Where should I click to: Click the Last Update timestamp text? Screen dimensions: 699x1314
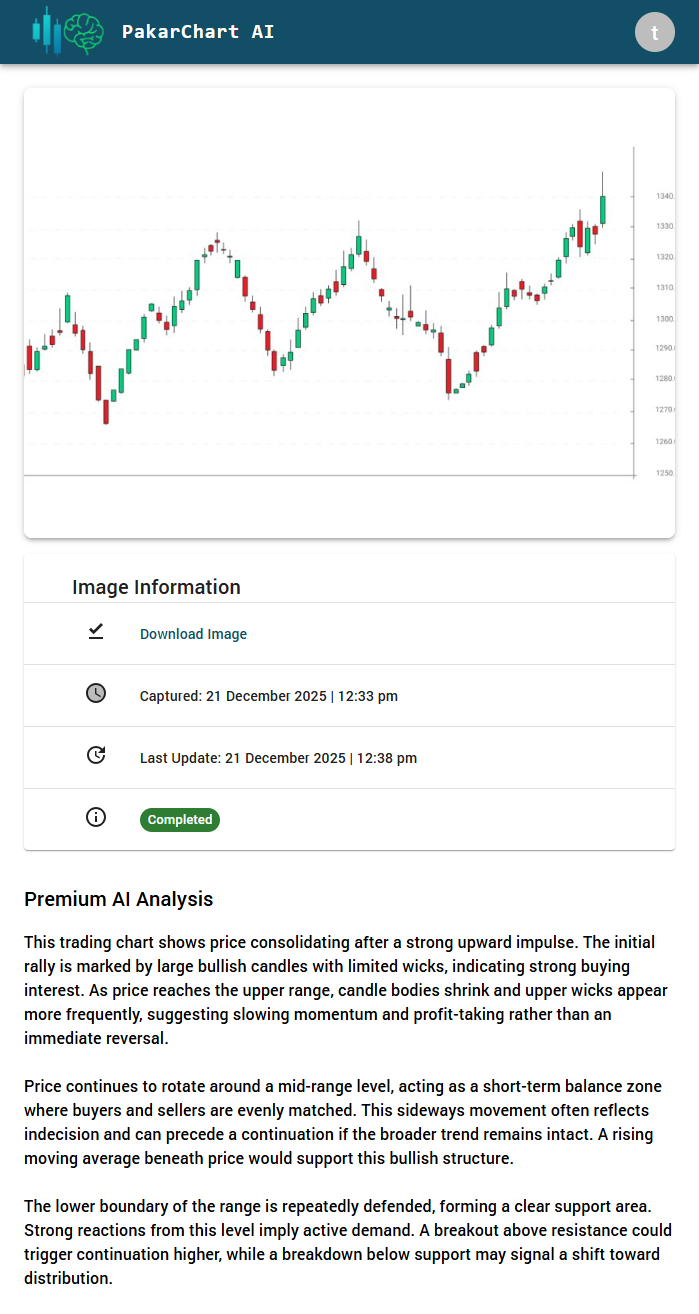[278, 758]
